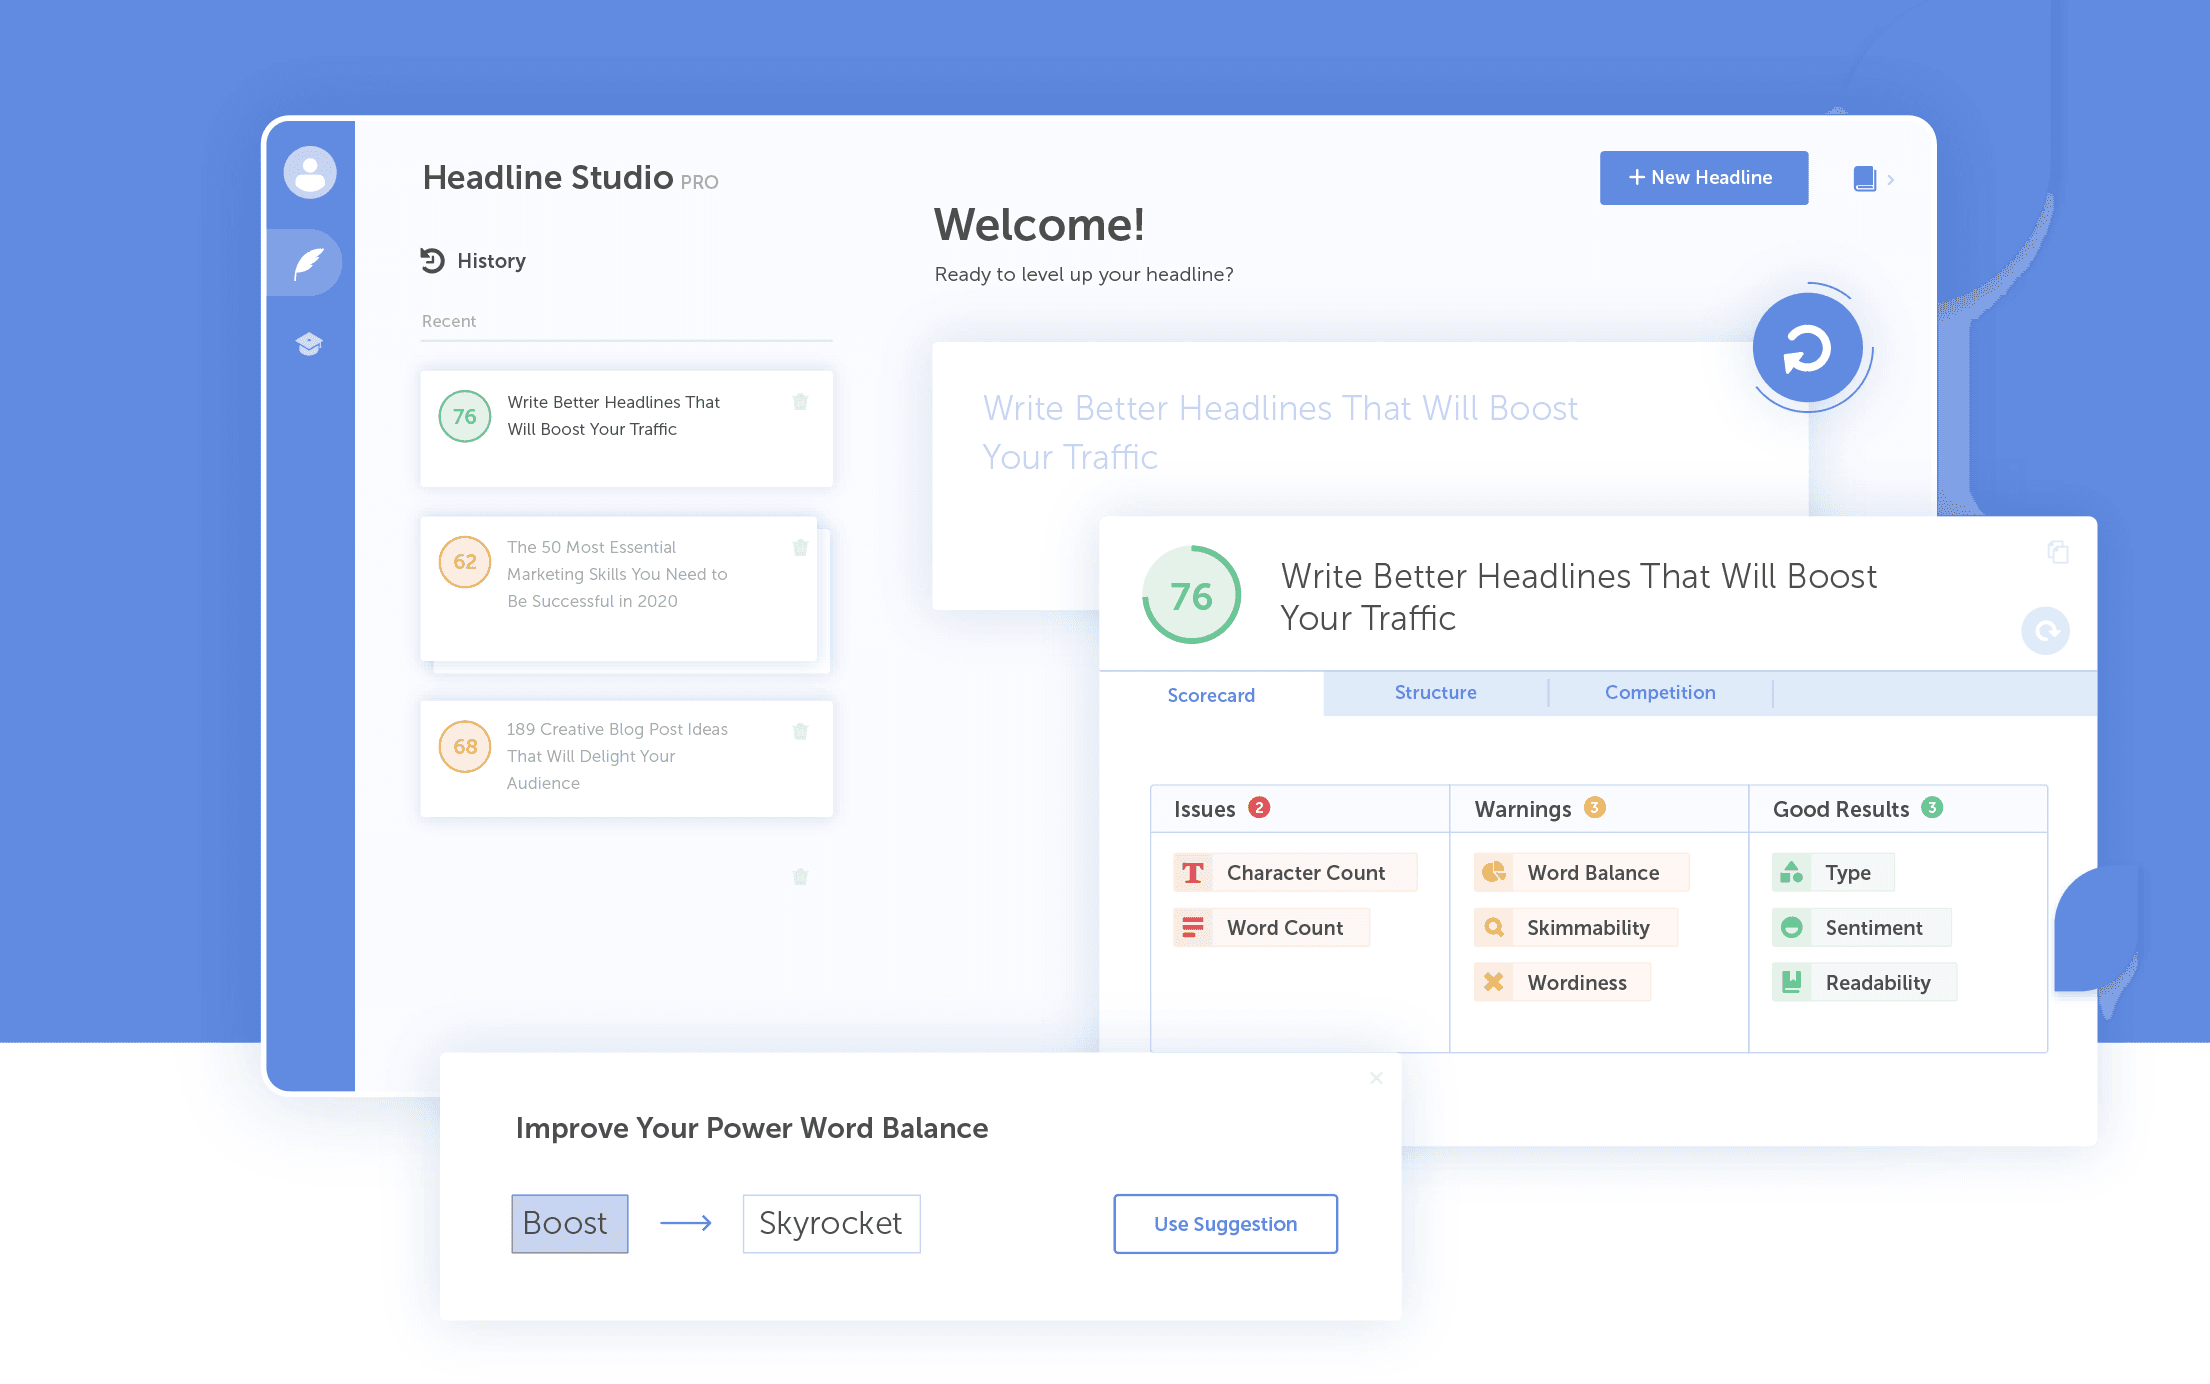Image resolution: width=2210 pixels, height=1384 pixels.
Task: Open the Wordiness warning
Action: coord(1562,982)
